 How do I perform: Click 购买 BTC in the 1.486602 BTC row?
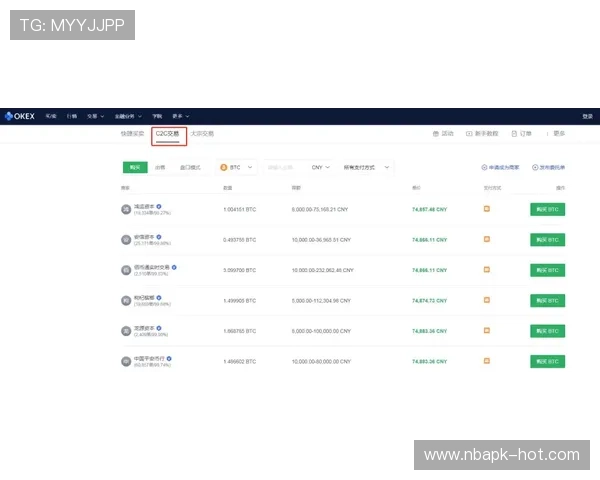(547, 361)
